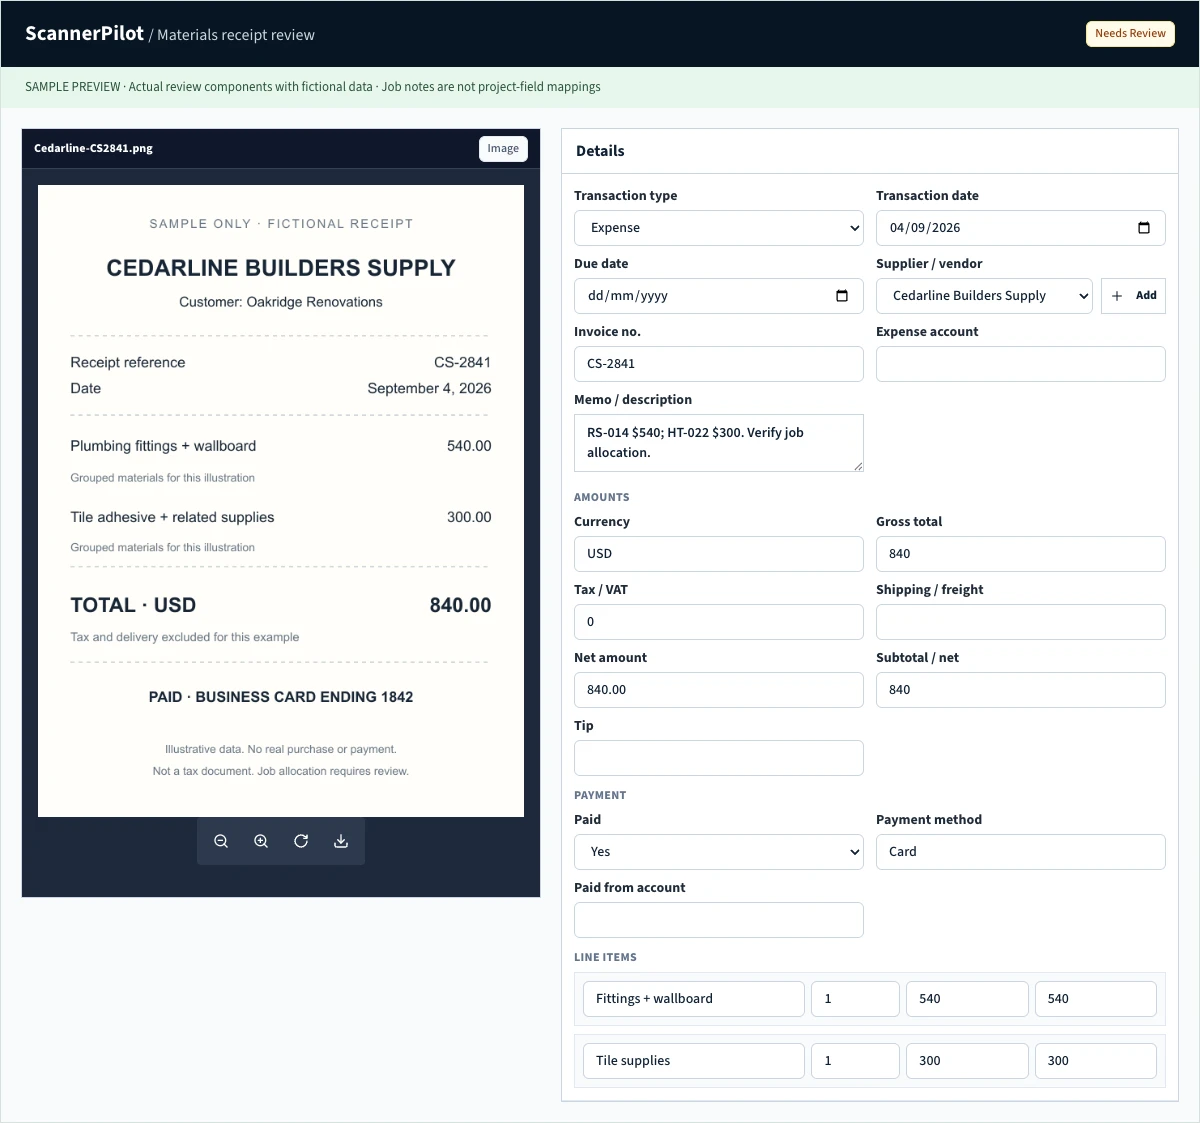Click line total field of Fittings + wallboard row

[1096, 999]
